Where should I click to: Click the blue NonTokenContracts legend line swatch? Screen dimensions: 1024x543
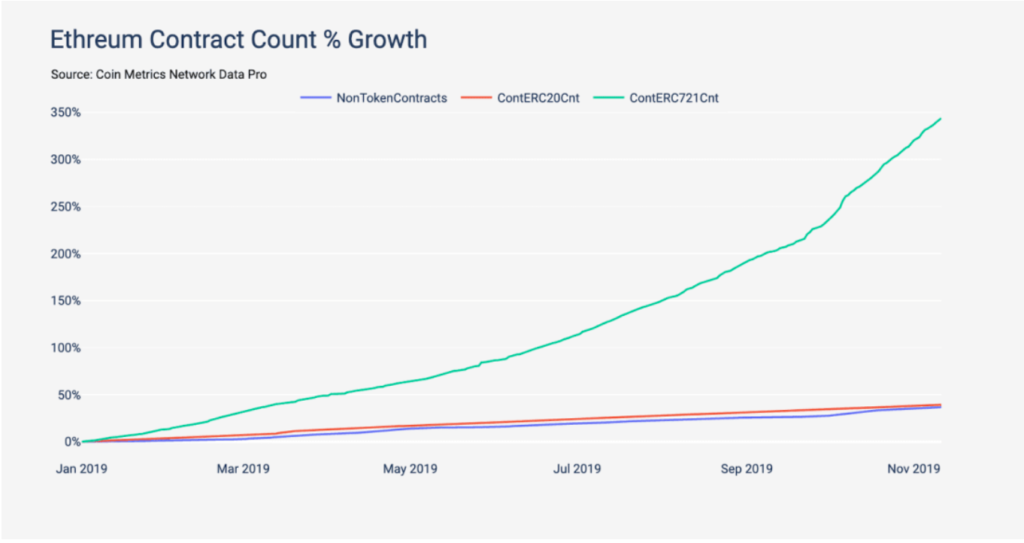point(315,97)
